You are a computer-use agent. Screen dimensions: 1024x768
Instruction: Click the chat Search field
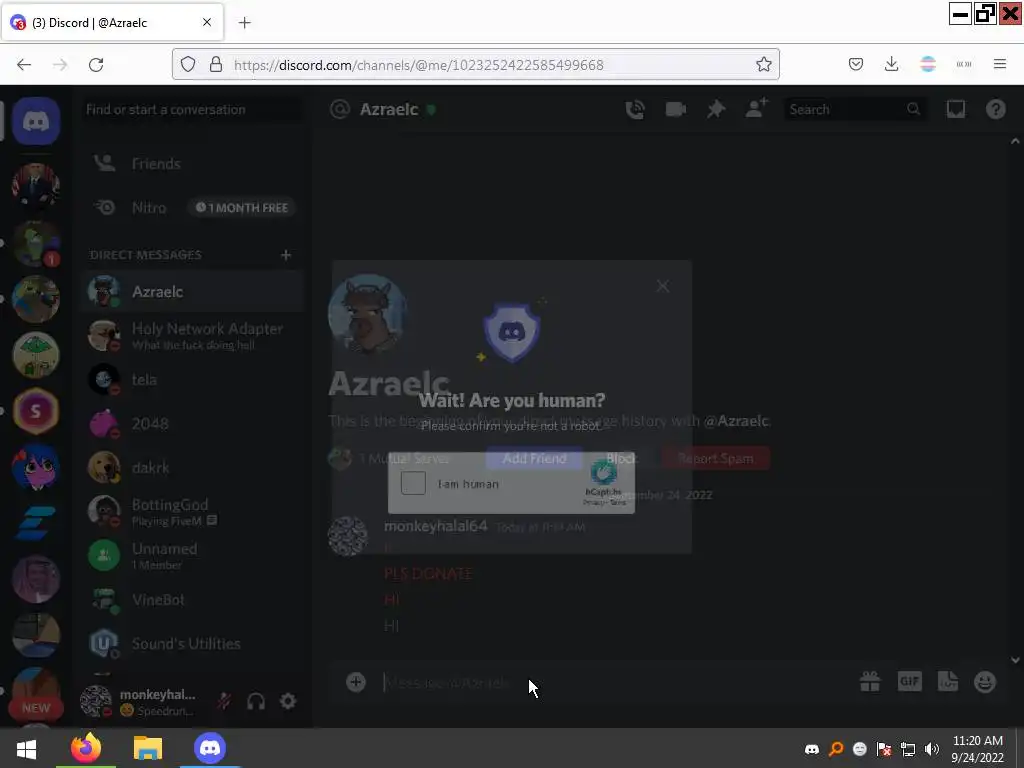click(854, 109)
